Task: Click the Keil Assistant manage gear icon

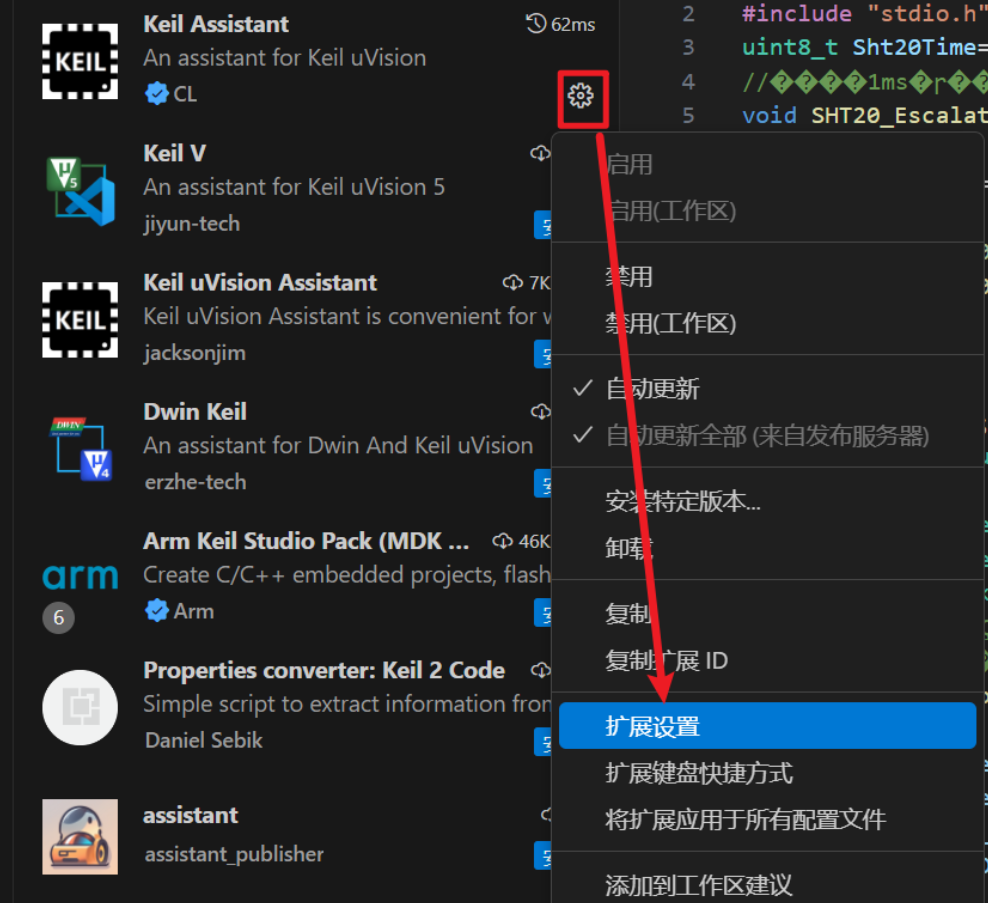Action: (580, 96)
